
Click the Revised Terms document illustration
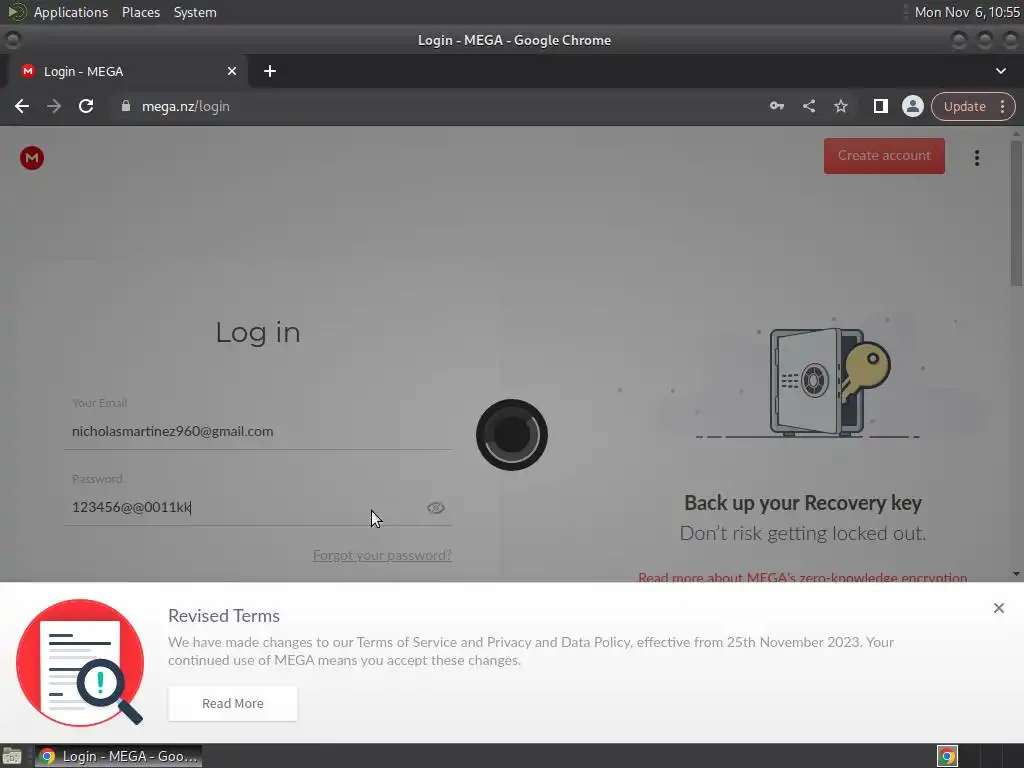pos(80,662)
